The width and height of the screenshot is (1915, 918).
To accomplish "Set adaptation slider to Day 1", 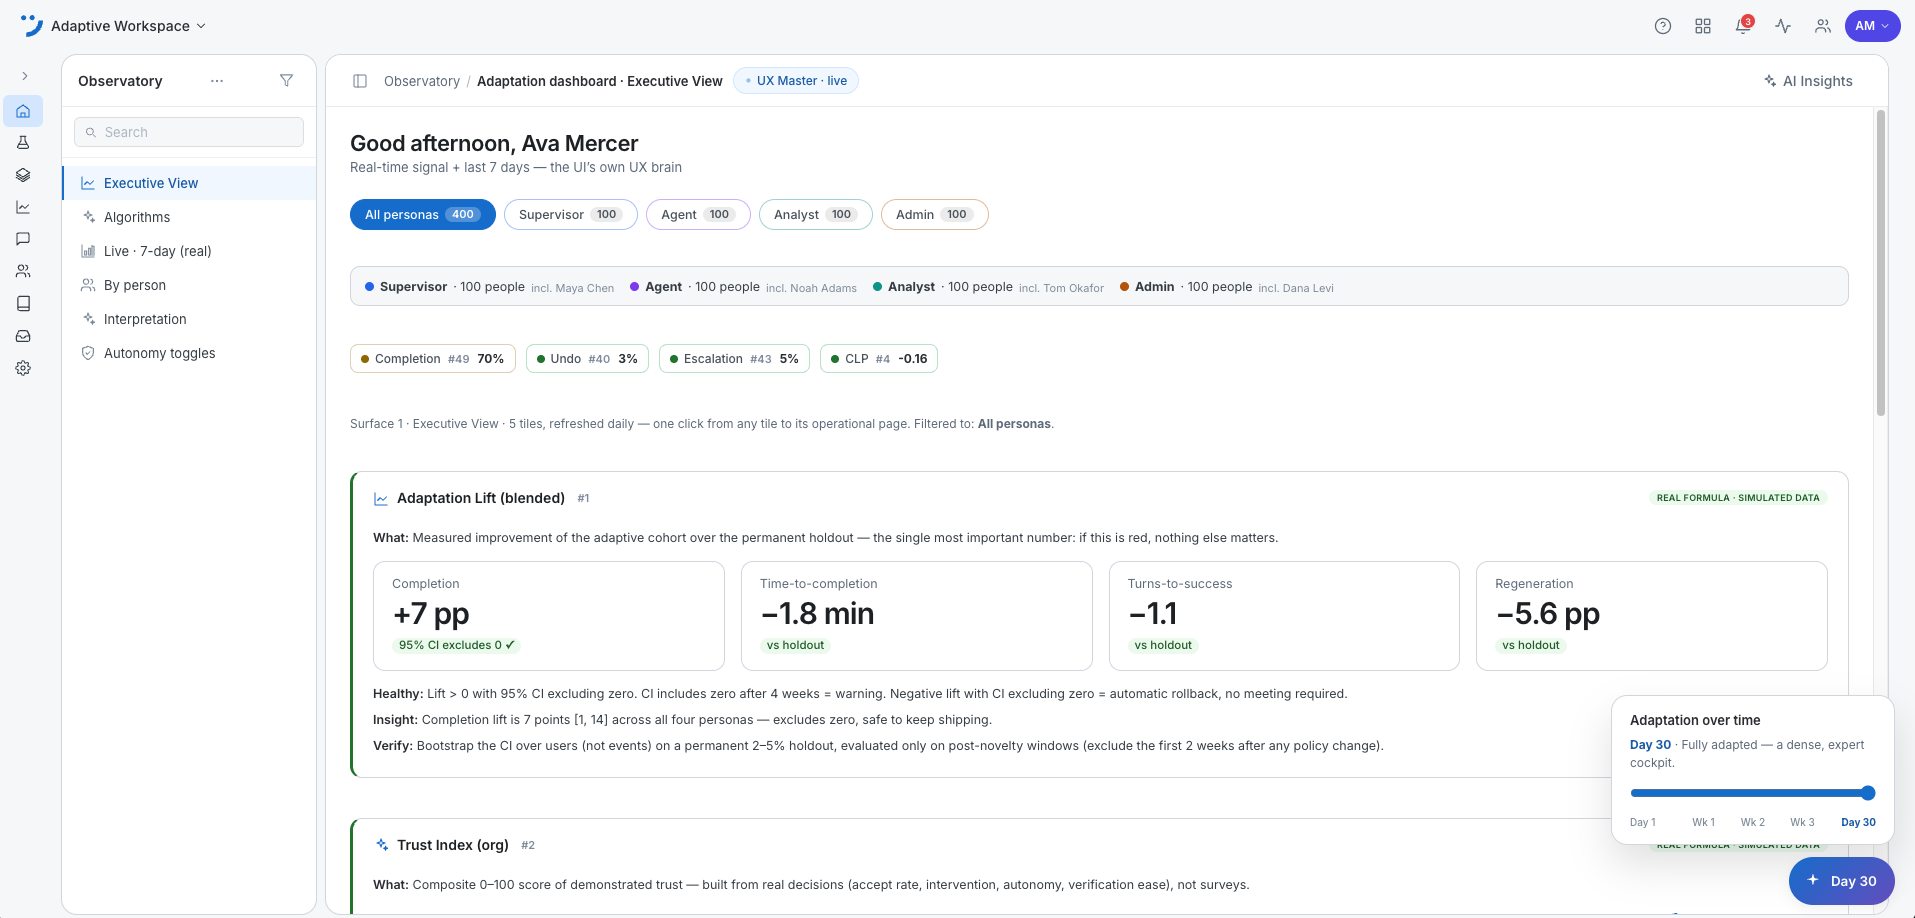I will click(x=1643, y=823).
